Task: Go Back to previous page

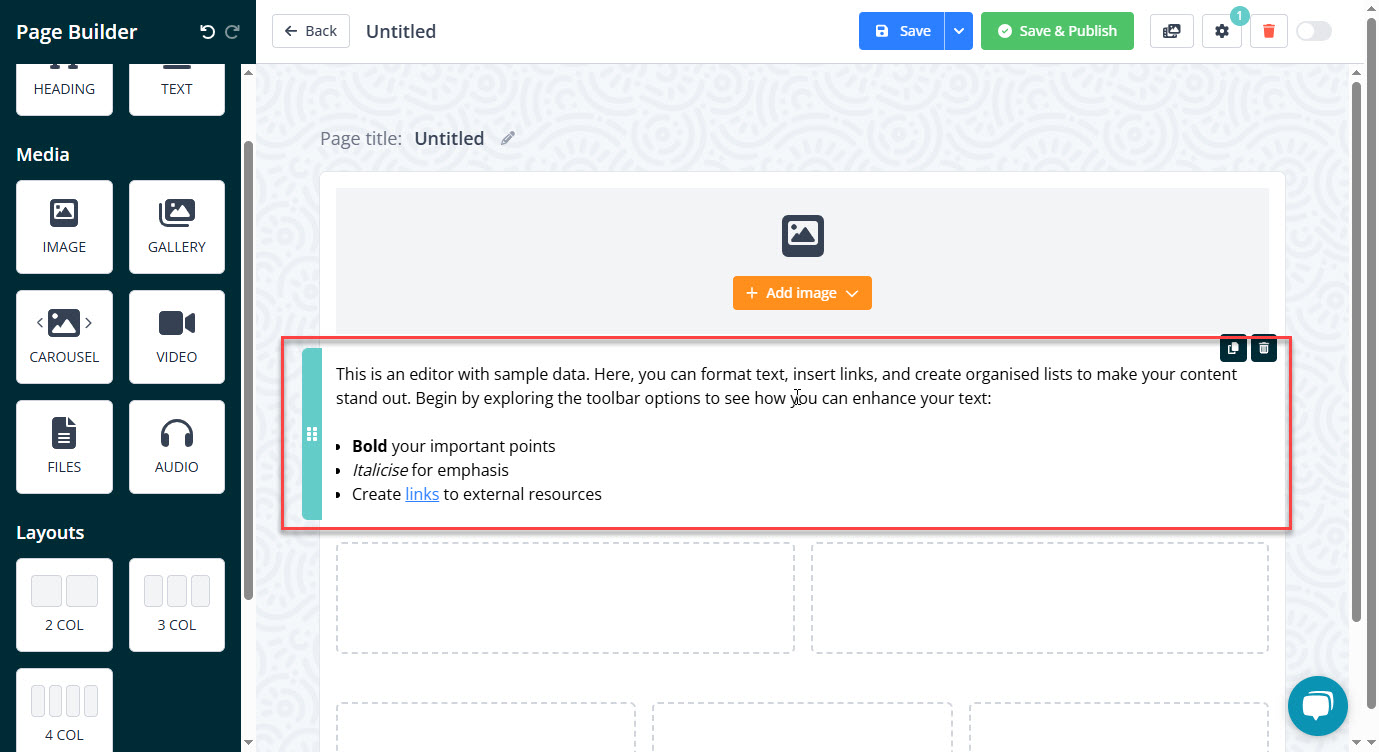Action: click(310, 31)
